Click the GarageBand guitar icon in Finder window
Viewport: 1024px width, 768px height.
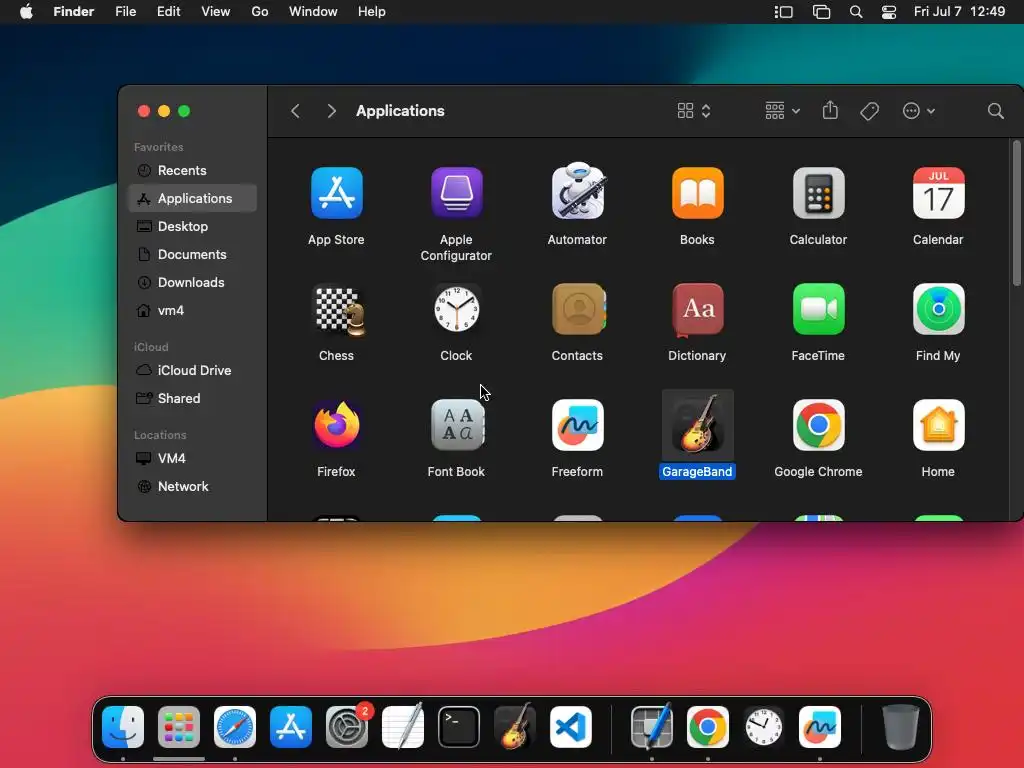(x=697, y=425)
